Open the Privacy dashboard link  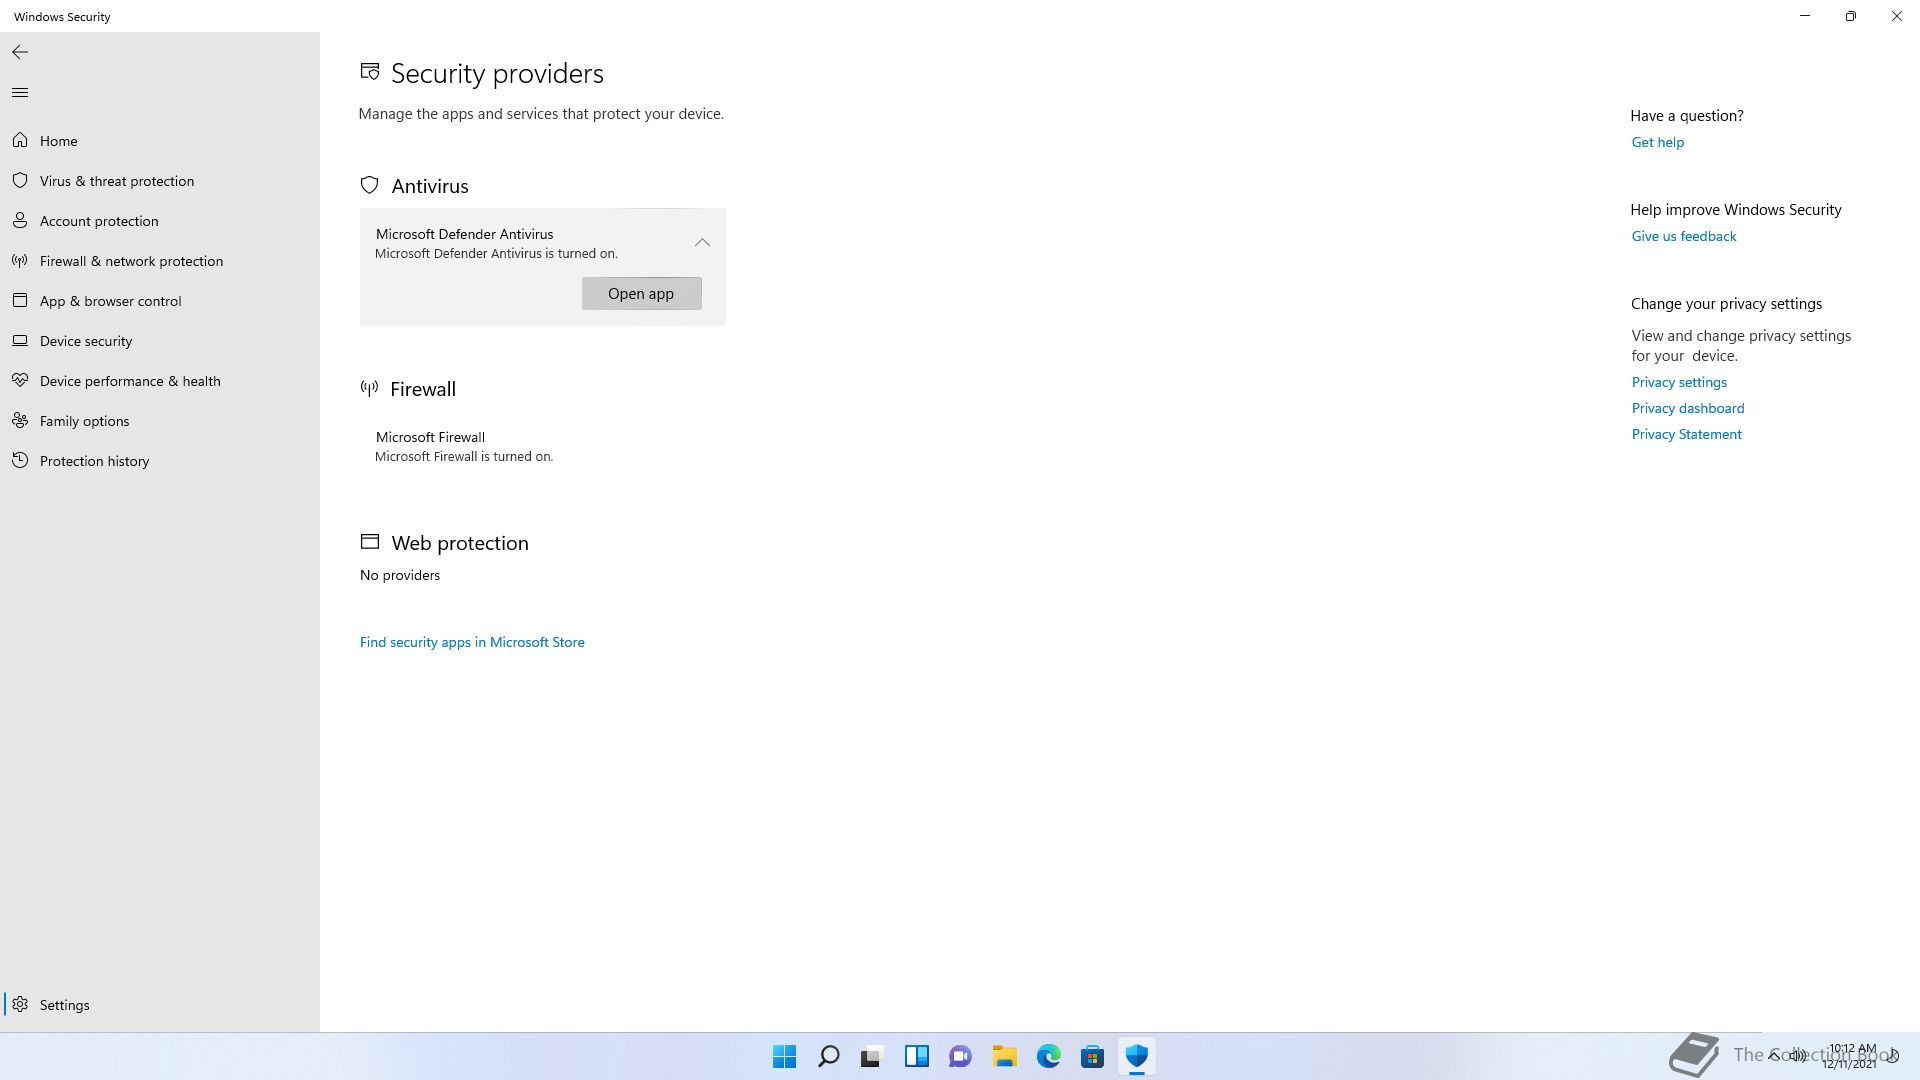pos(1687,408)
